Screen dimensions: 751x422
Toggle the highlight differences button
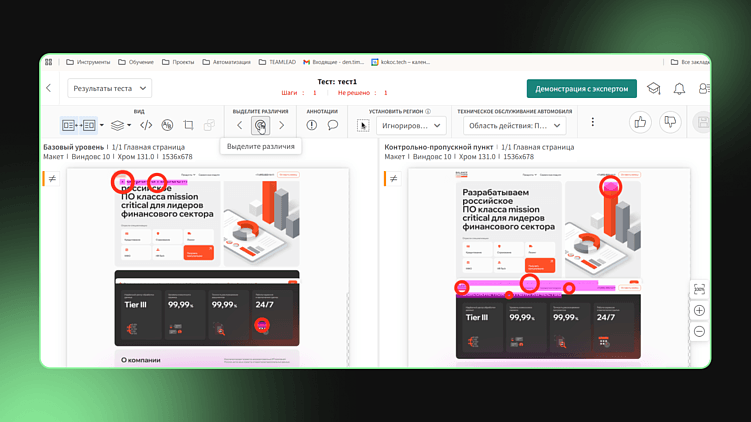click(x=261, y=125)
